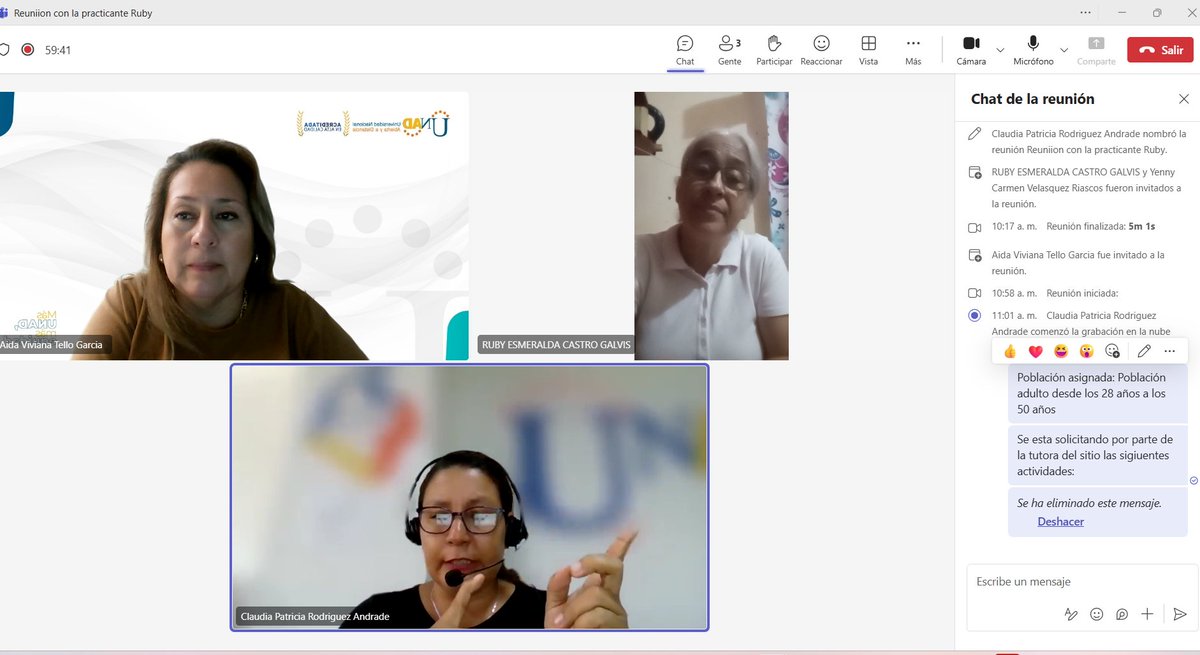Viewport: 1200px width, 655px height.
Task: Click the Se esta solicitando chat message
Action: (1097, 455)
